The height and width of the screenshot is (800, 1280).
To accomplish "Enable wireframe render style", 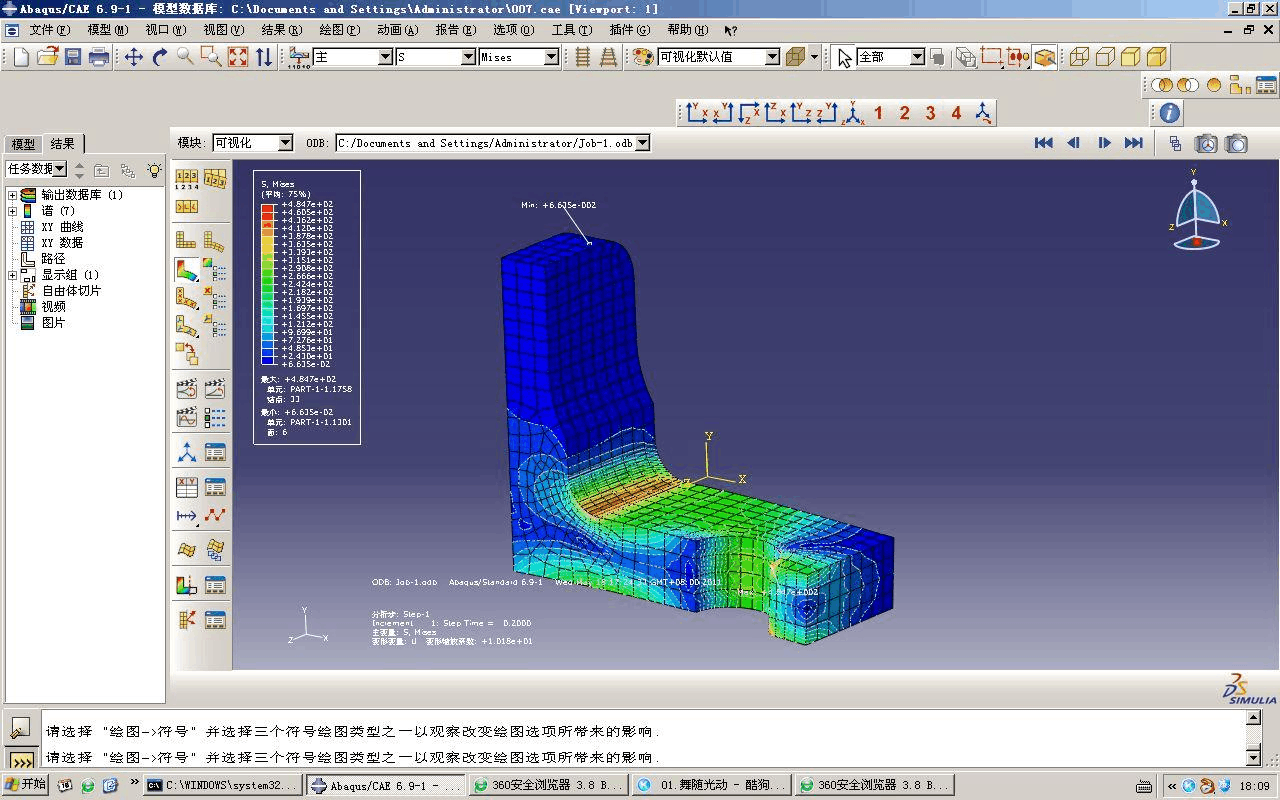I will coord(1078,57).
